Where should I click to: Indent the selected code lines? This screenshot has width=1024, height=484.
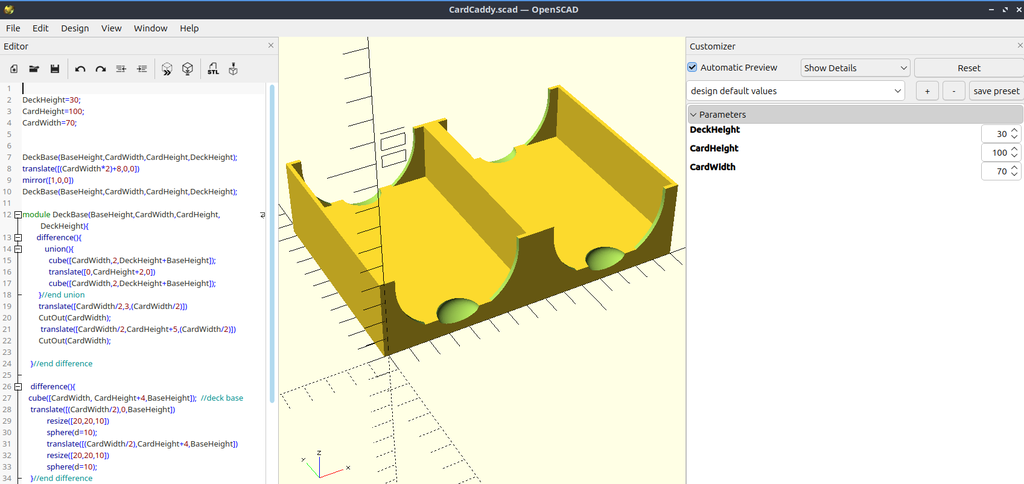[x=142, y=69]
